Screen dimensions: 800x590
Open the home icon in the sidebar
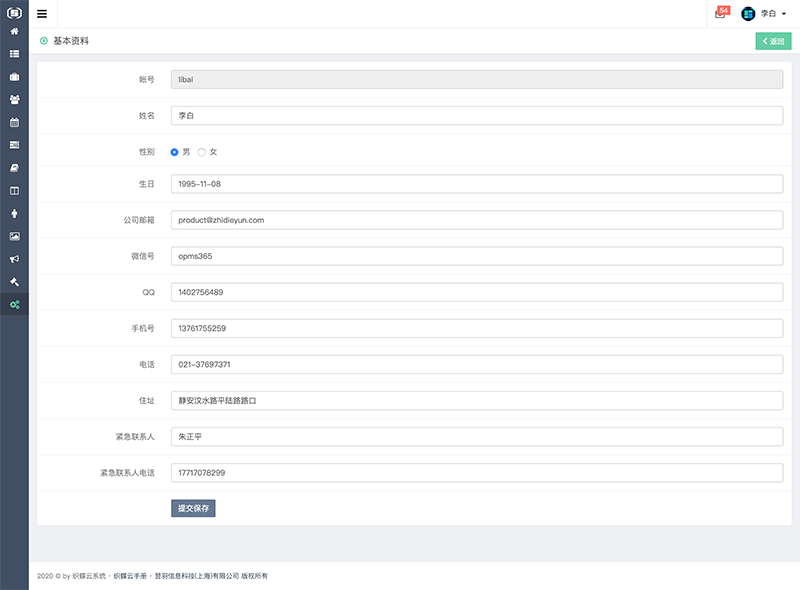(15, 34)
